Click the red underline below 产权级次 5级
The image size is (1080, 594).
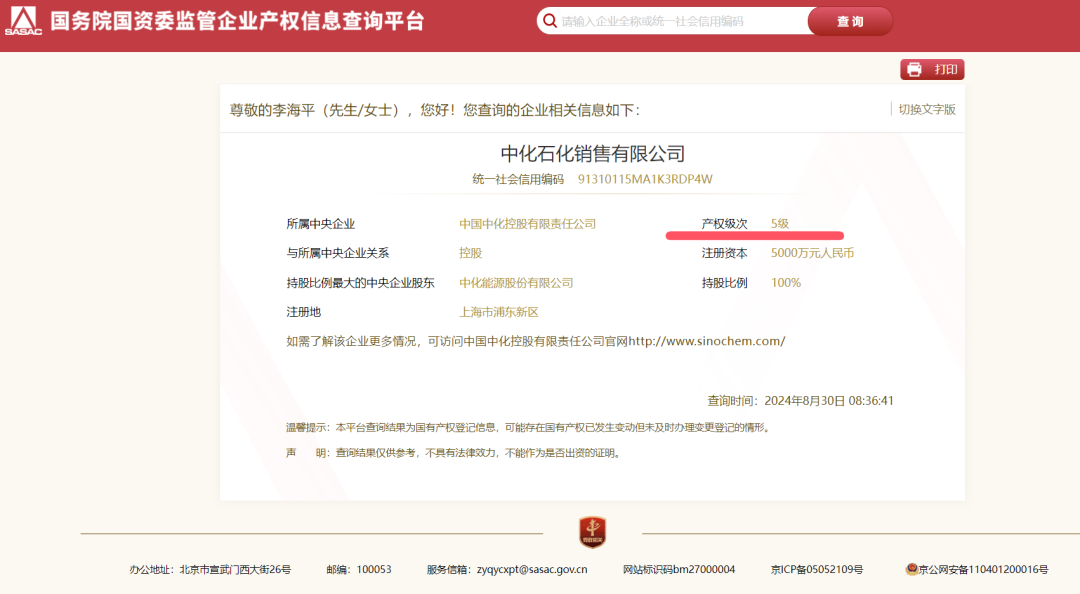755,235
